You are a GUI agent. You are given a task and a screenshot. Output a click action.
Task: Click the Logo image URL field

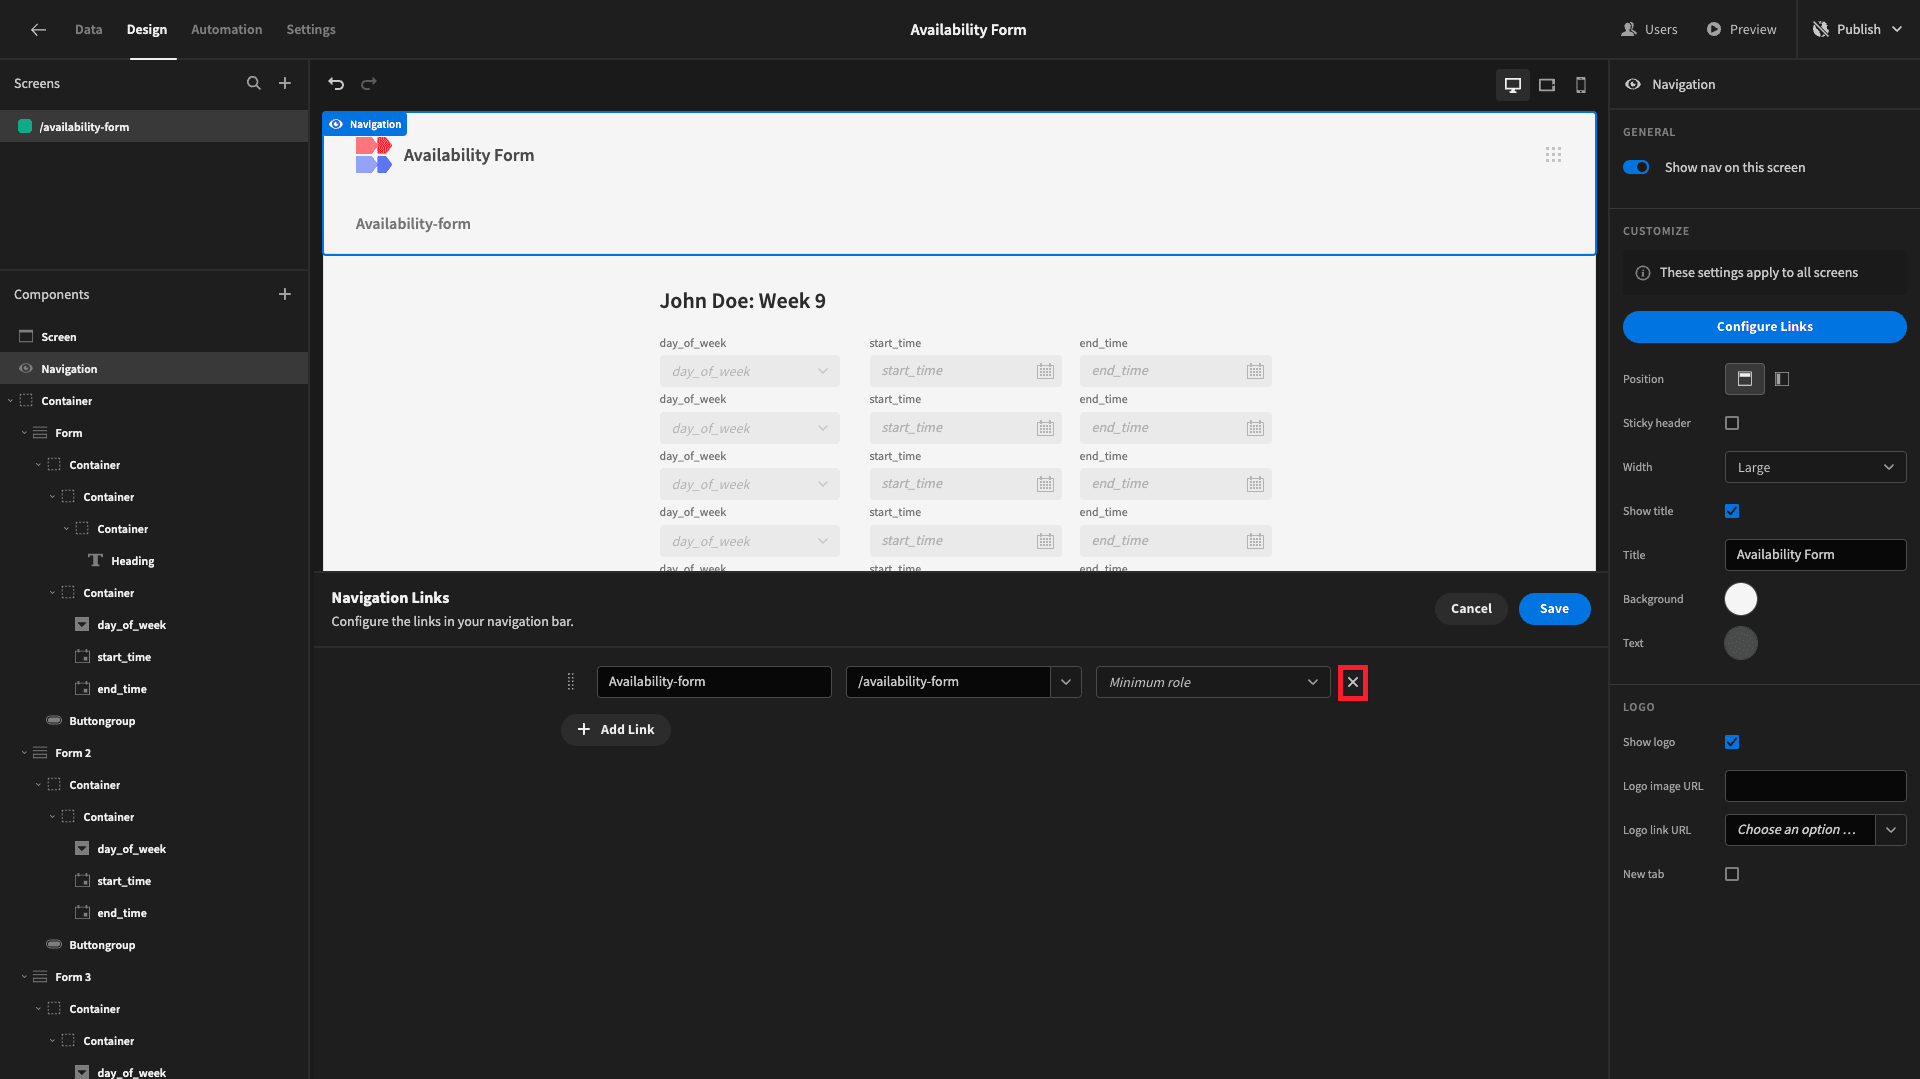point(1815,786)
